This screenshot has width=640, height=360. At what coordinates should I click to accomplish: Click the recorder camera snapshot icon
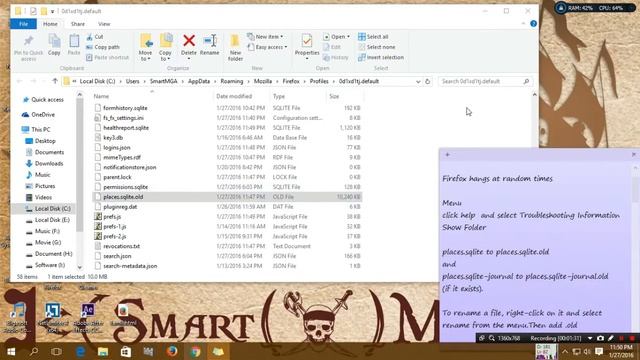pos(600,338)
